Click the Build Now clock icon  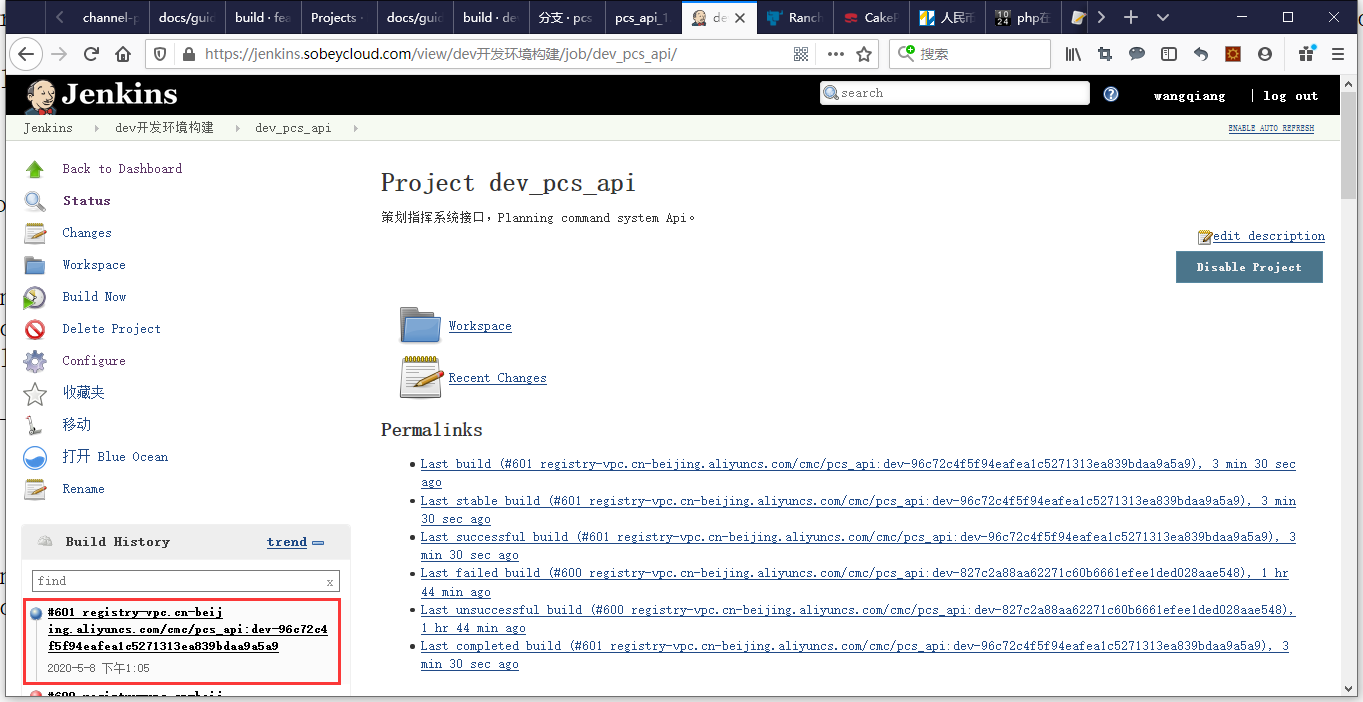(x=35, y=297)
